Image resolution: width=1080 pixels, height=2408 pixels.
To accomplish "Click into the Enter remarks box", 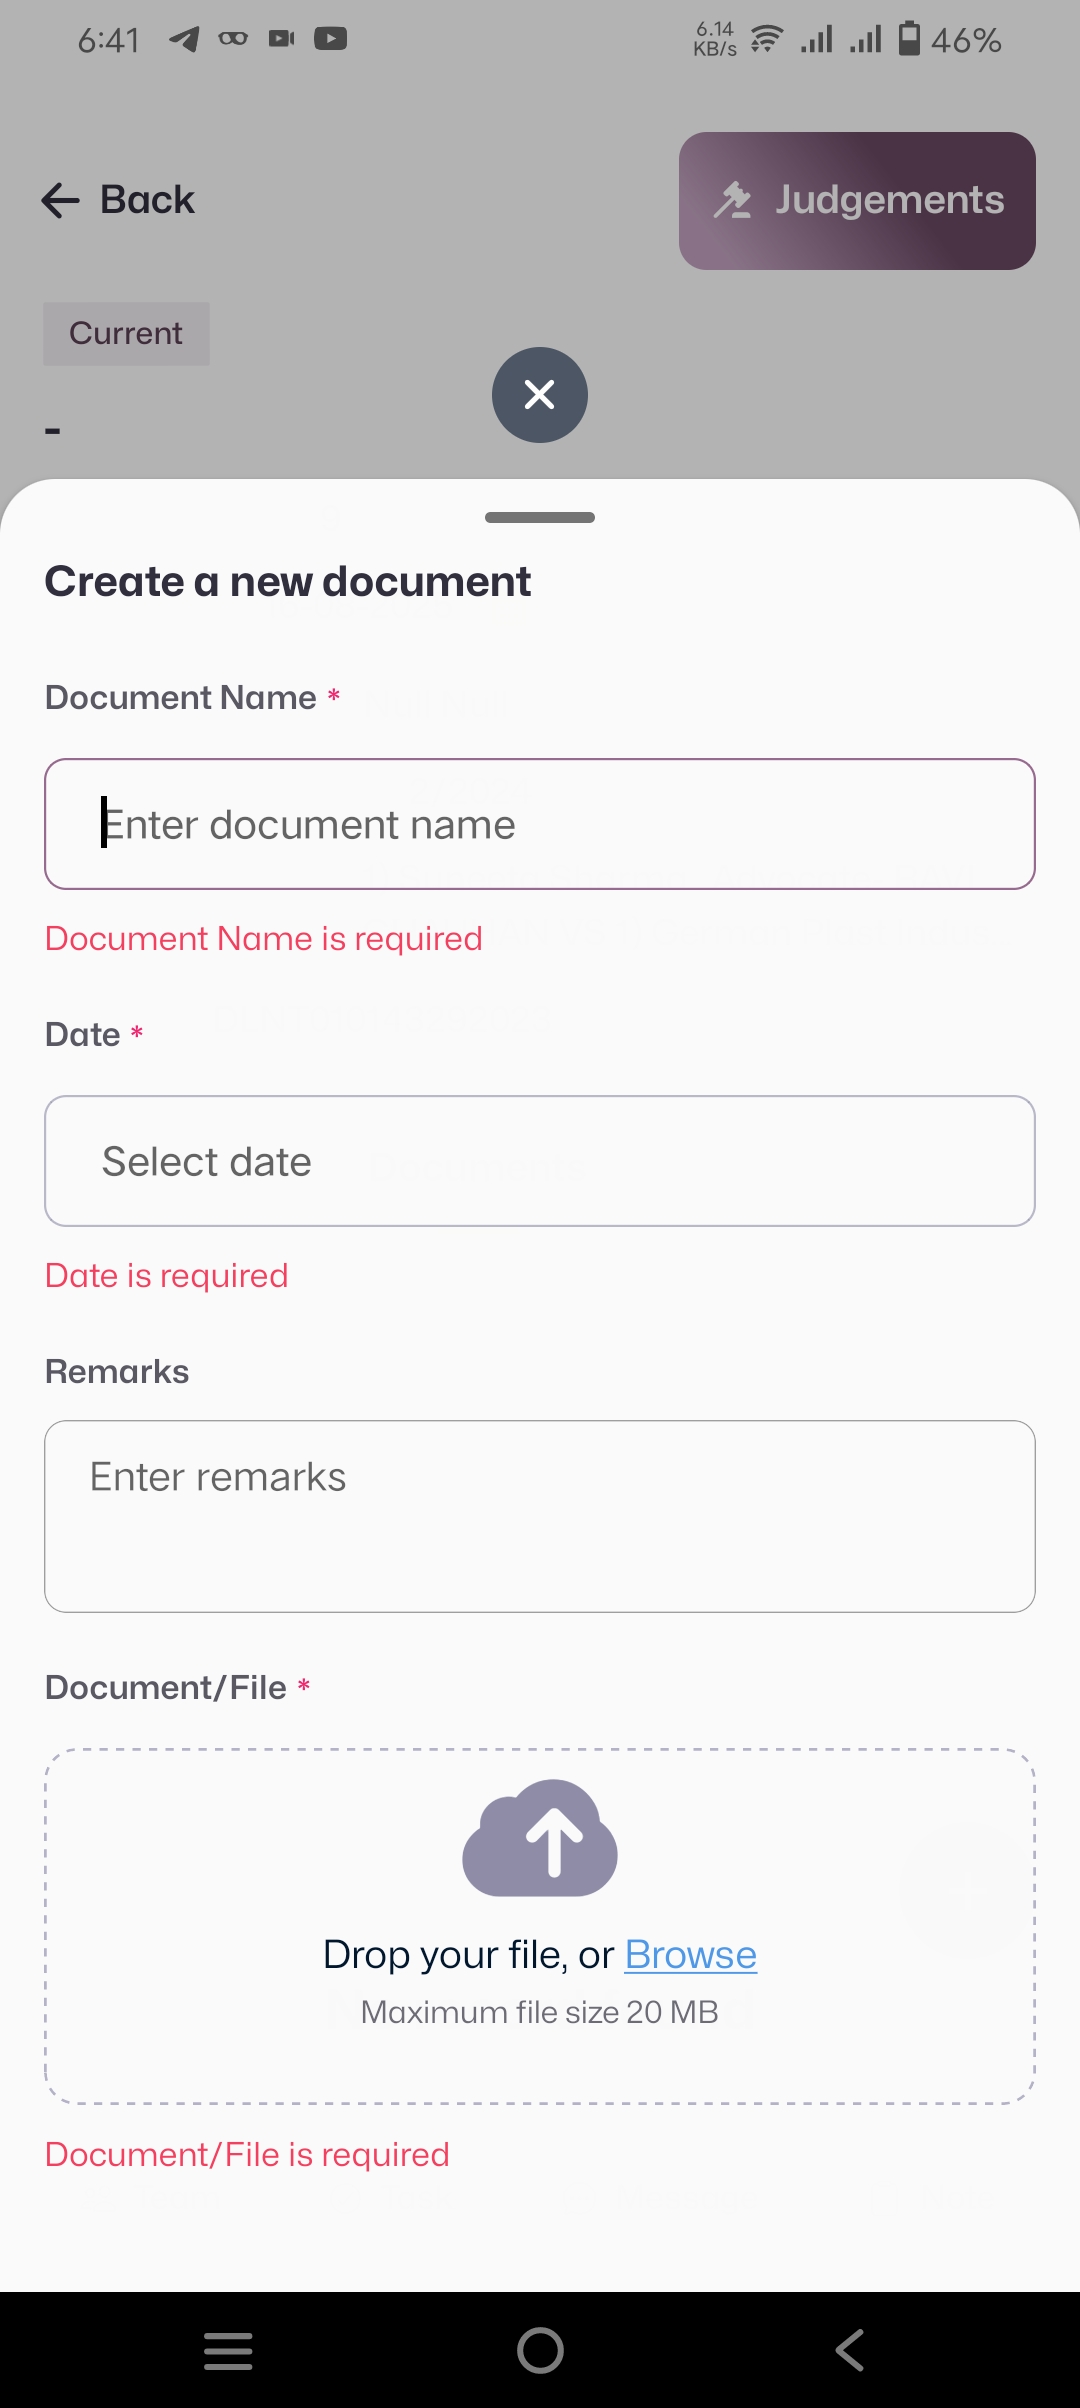I will [x=540, y=1516].
